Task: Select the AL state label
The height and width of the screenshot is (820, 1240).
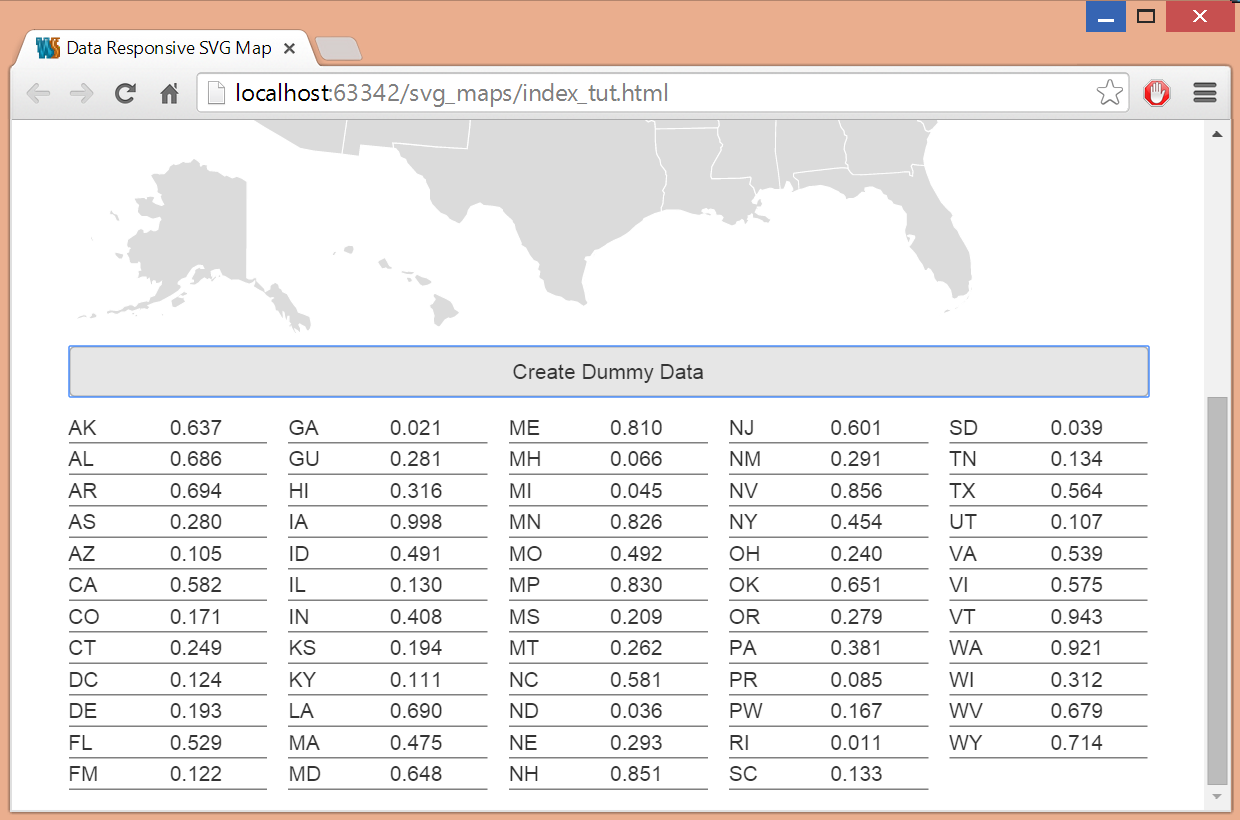Action: [x=82, y=460]
